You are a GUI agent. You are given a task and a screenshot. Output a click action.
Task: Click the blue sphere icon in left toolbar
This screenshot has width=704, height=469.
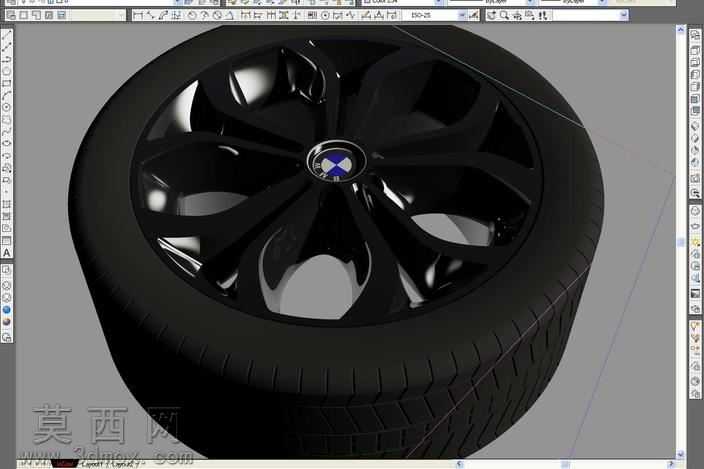point(6,310)
